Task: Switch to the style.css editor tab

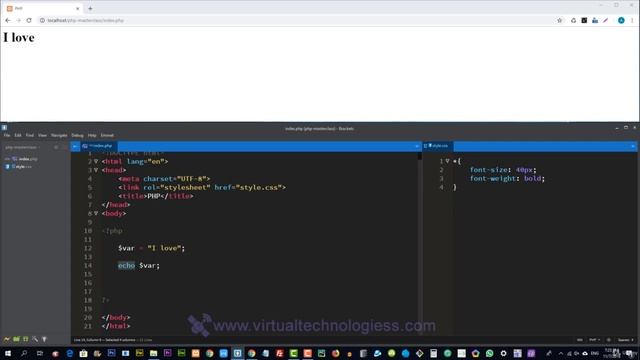Action: coord(438,146)
